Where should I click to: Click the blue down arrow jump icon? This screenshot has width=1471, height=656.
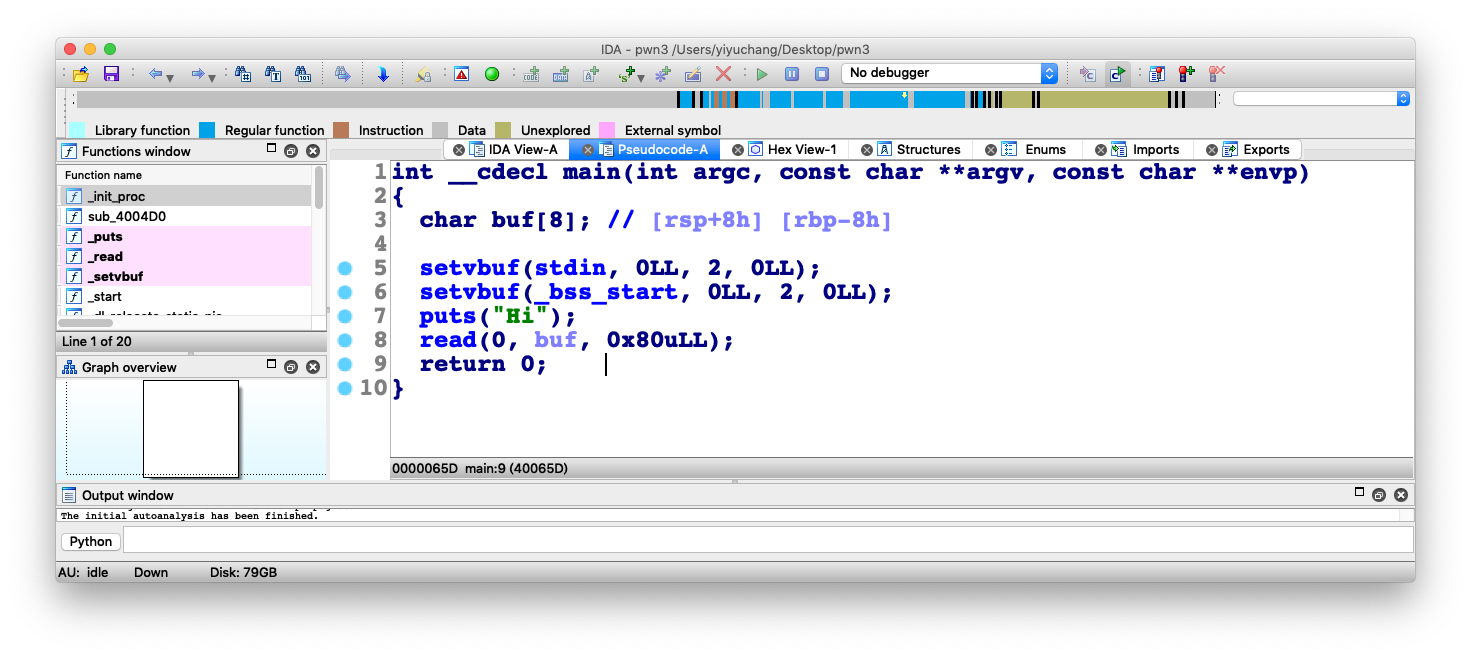click(382, 74)
